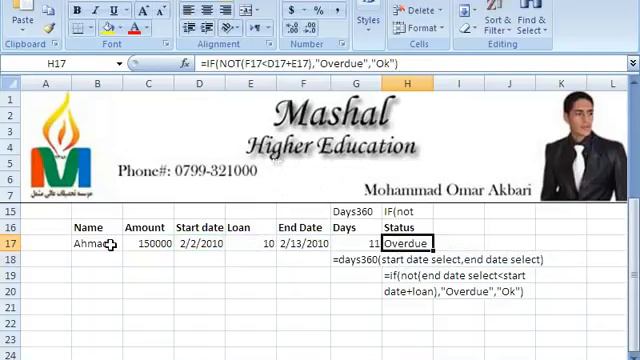Click the Fill down-arrow icon in Editing
Image resolution: width=640 pixels, height=360 pixels.
point(464,10)
